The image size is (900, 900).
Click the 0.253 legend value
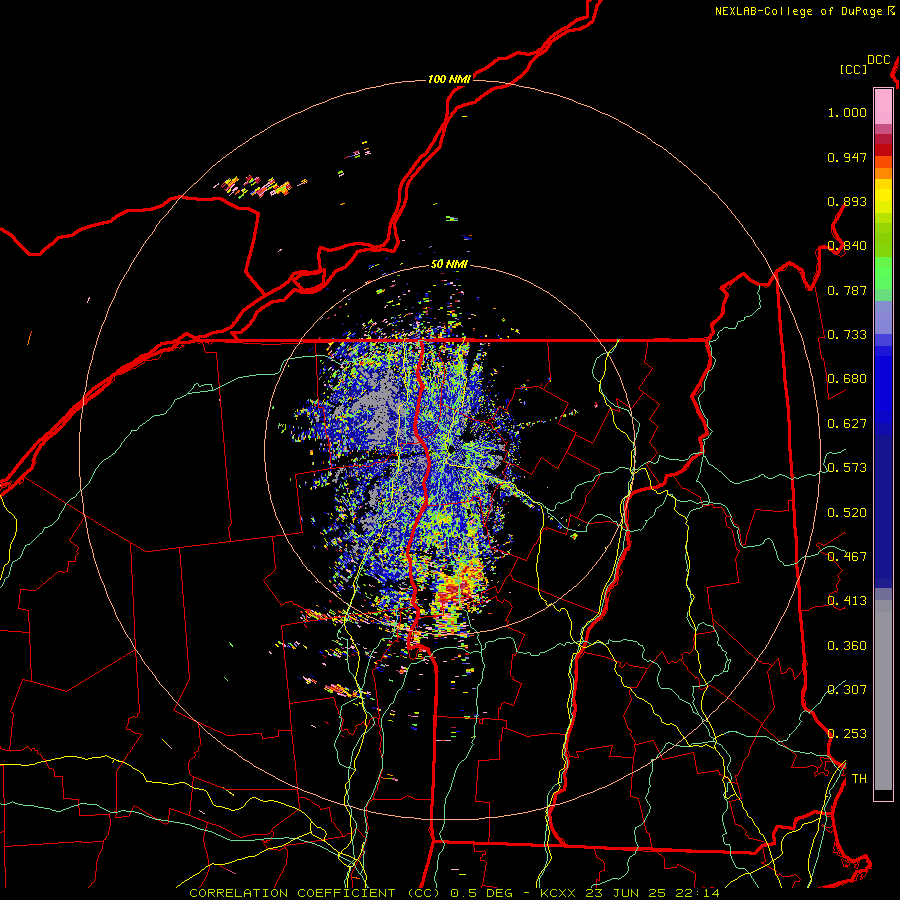(x=847, y=734)
